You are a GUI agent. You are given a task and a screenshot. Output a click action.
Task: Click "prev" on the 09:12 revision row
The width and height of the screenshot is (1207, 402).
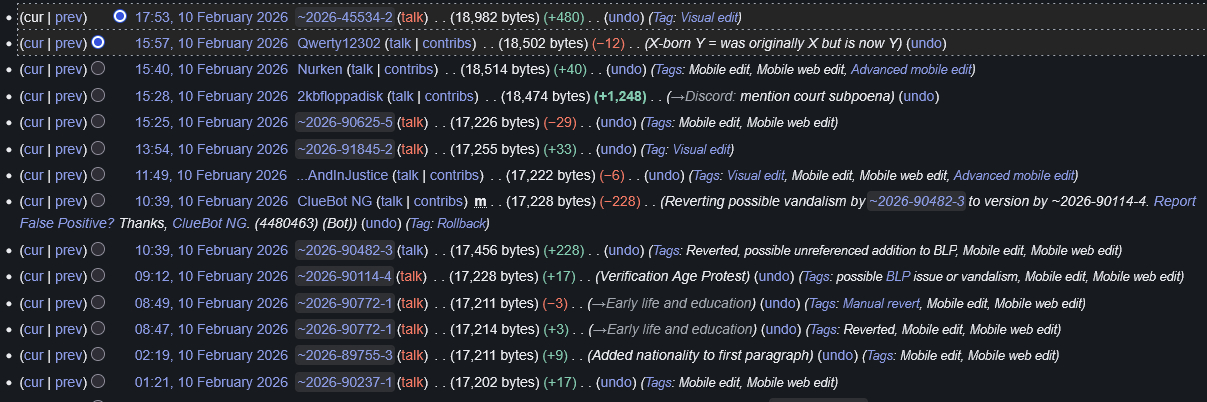(68, 277)
